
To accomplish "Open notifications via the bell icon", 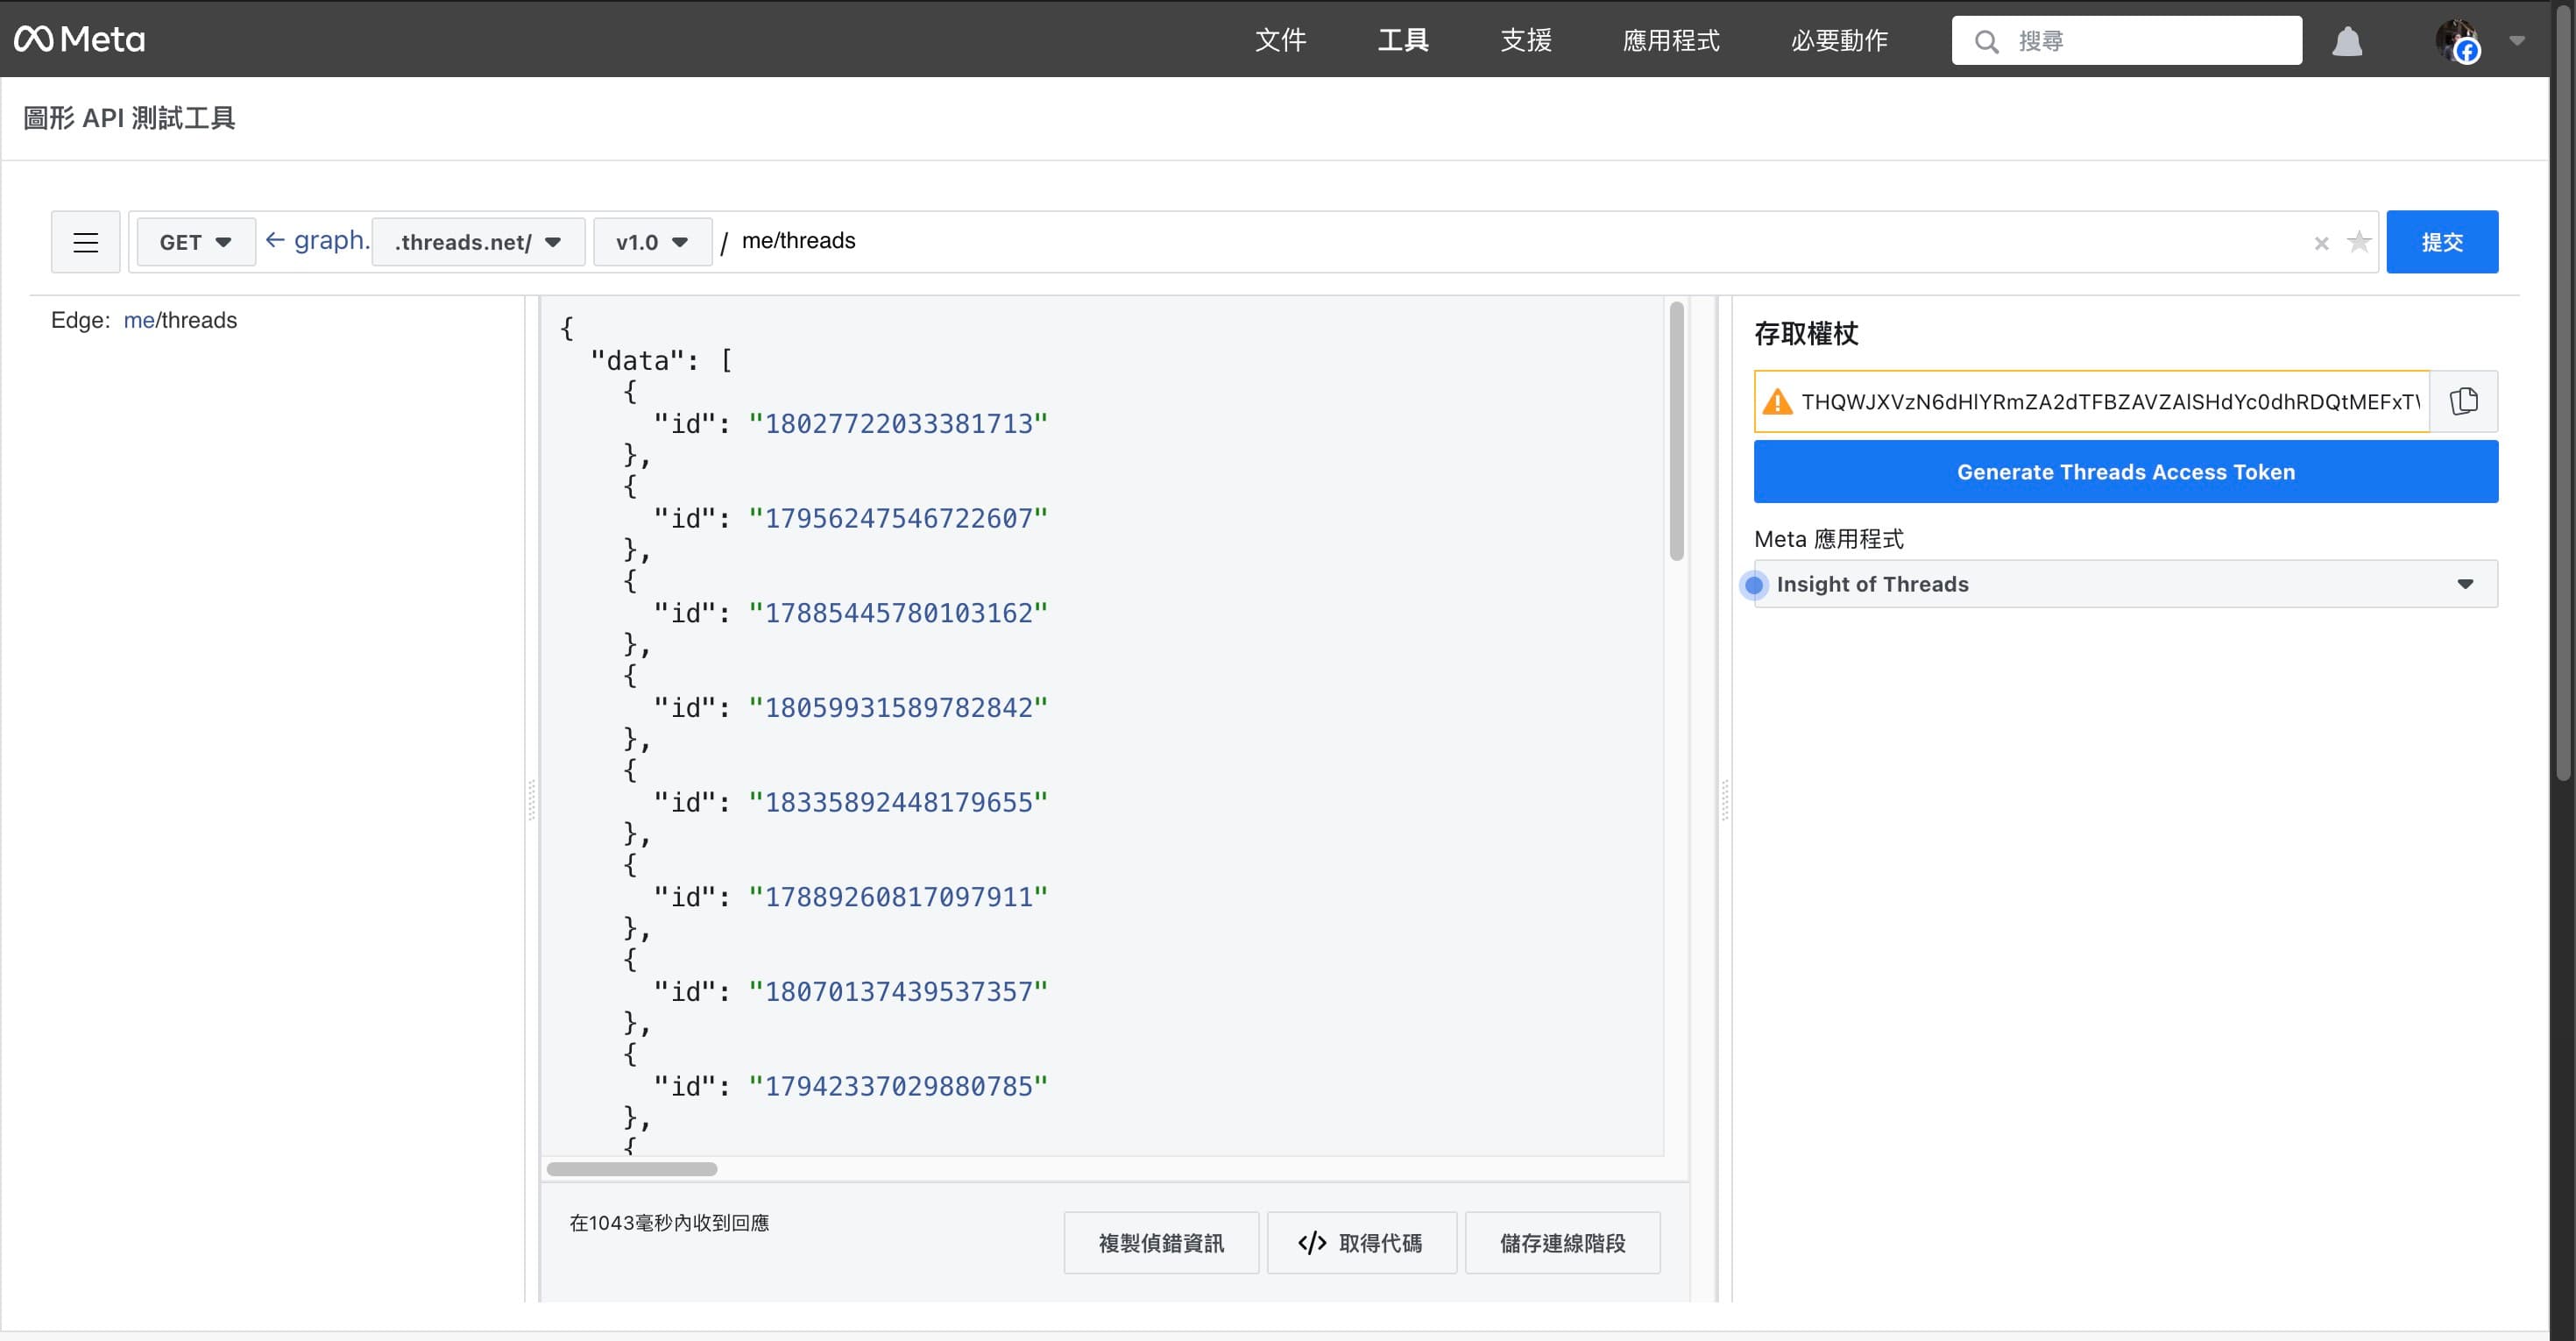I will 2348,41.
